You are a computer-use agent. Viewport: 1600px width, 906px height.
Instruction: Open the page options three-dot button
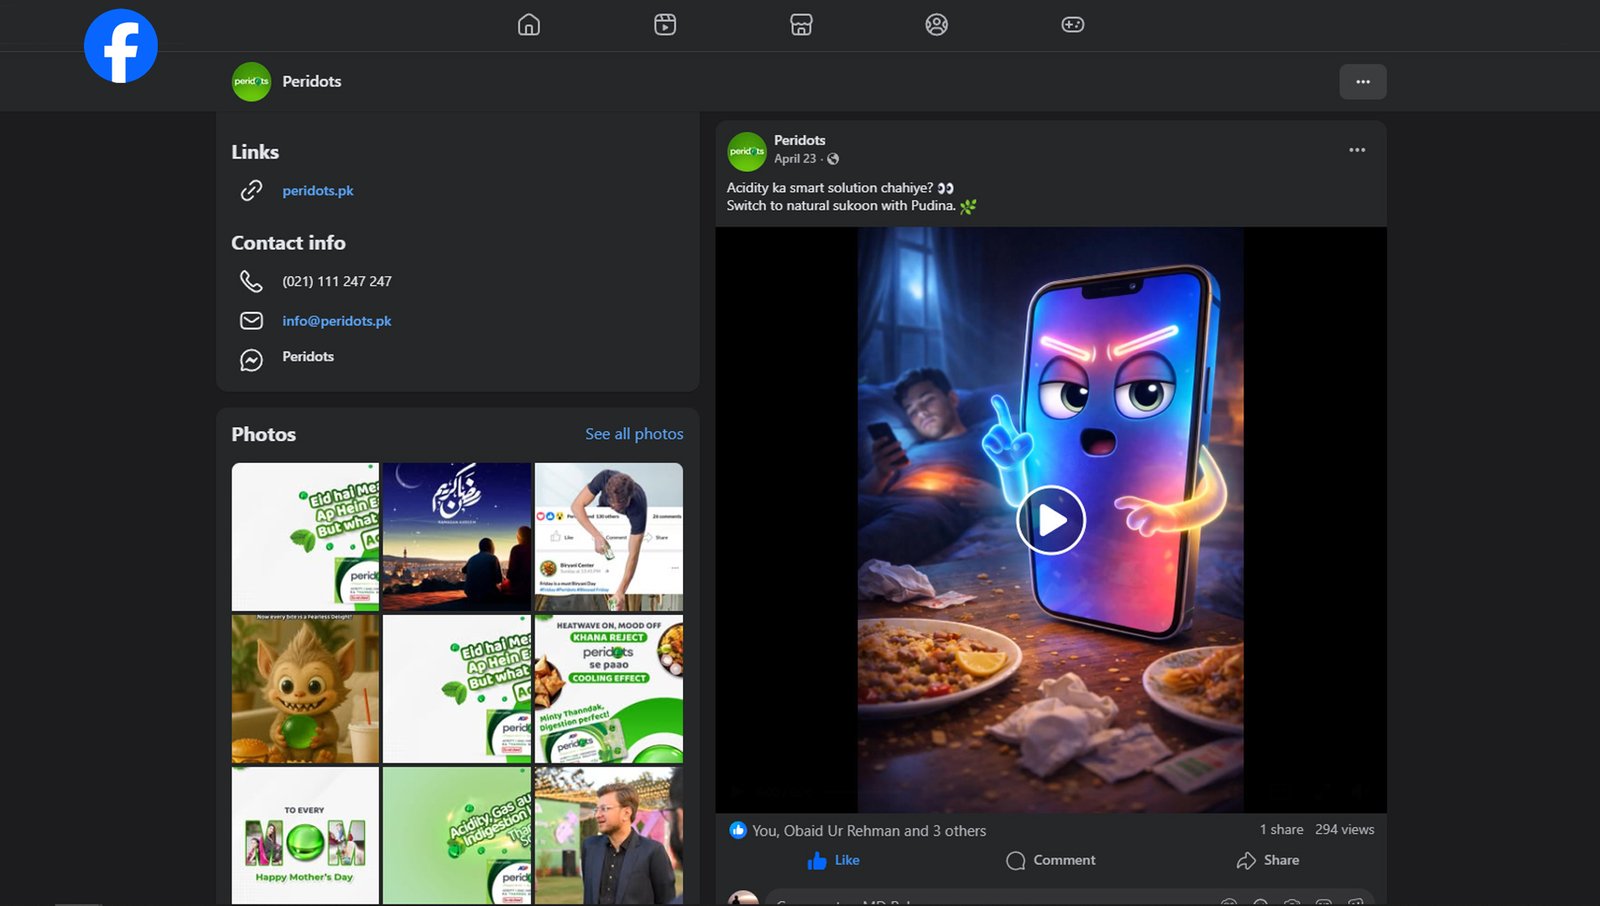click(1363, 82)
